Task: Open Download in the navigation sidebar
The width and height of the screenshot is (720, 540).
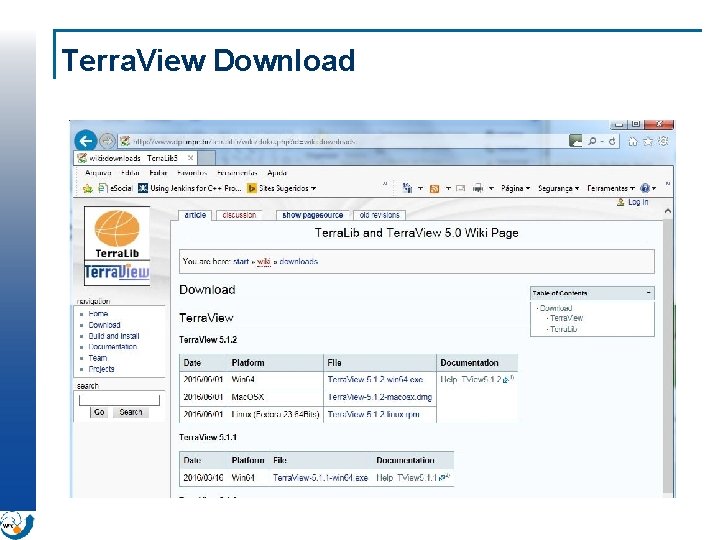Action: (104, 325)
